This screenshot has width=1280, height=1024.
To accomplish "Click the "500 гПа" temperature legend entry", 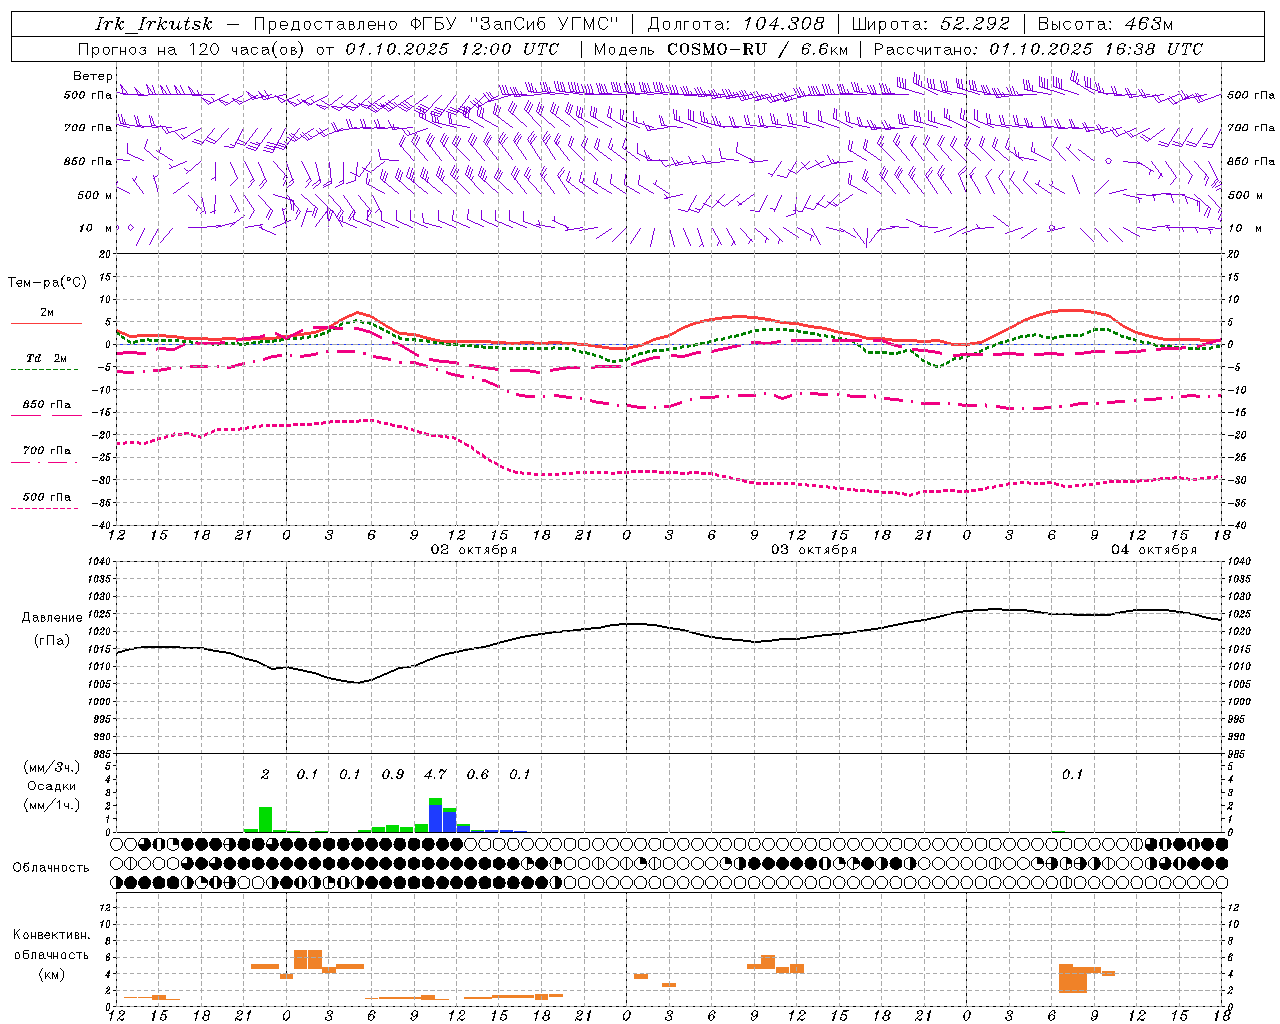I will [47, 497].
